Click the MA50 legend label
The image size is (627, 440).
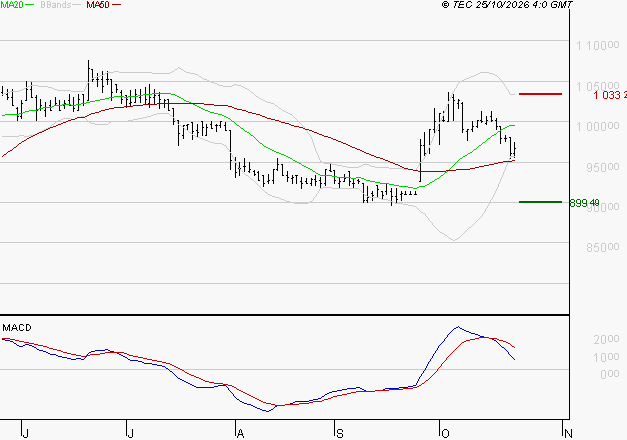(x=98, y=5)
